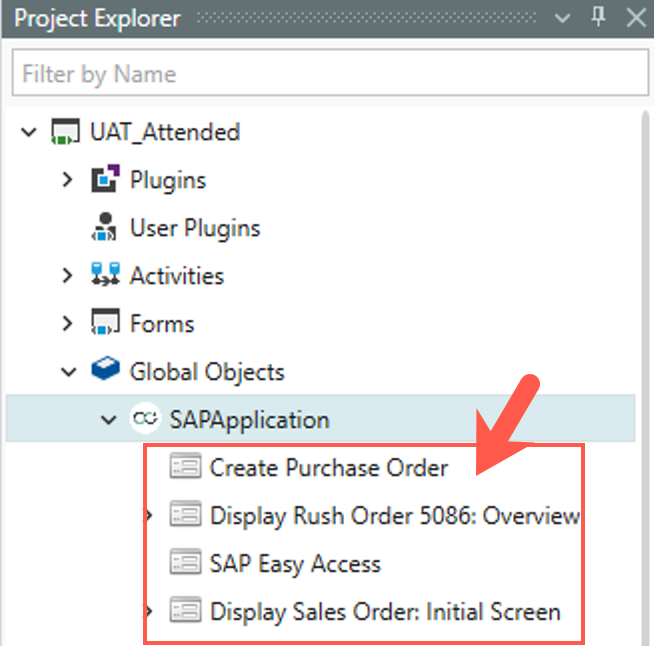Collapse the Global Objects node
Screen dimensions: 654x646
(x=68, y=372)
